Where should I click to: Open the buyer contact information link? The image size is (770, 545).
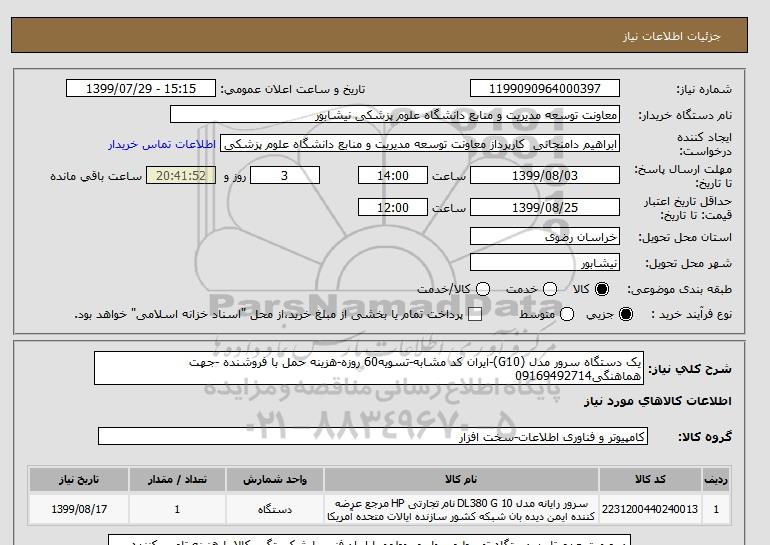point(162,145)
